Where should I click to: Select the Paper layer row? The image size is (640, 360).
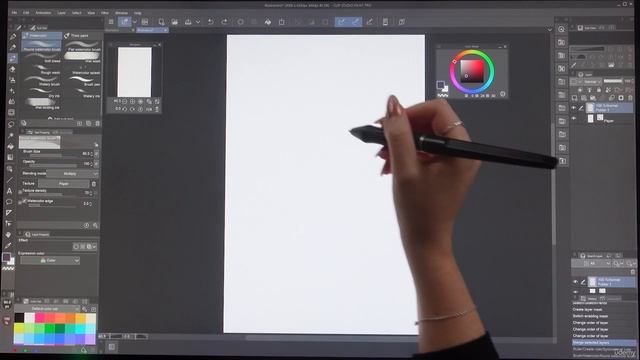click(x=603, y=119)
